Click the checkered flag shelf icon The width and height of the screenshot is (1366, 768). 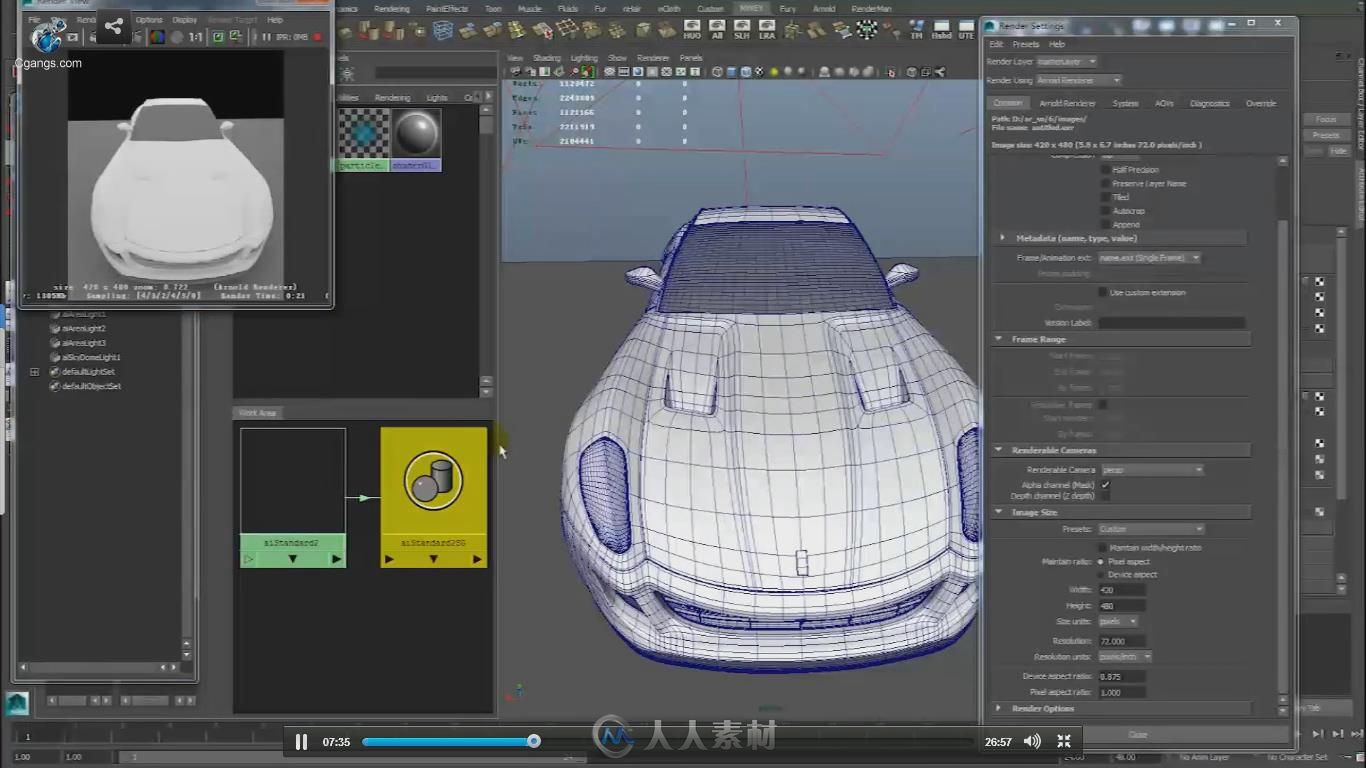click(869, 30)
